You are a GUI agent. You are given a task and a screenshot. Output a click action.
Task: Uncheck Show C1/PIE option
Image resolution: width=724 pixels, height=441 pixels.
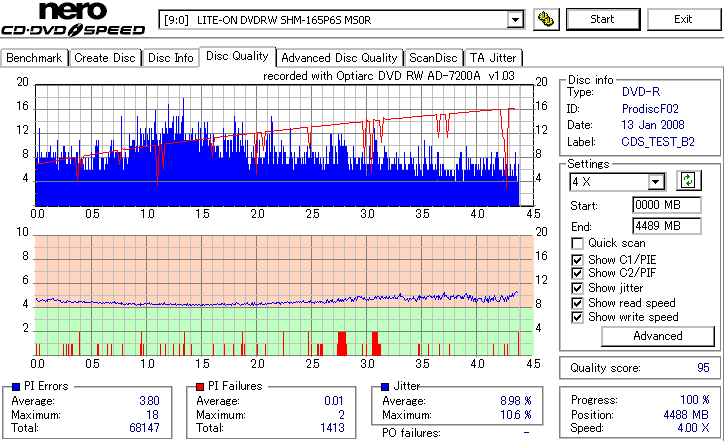pos(577,260)
